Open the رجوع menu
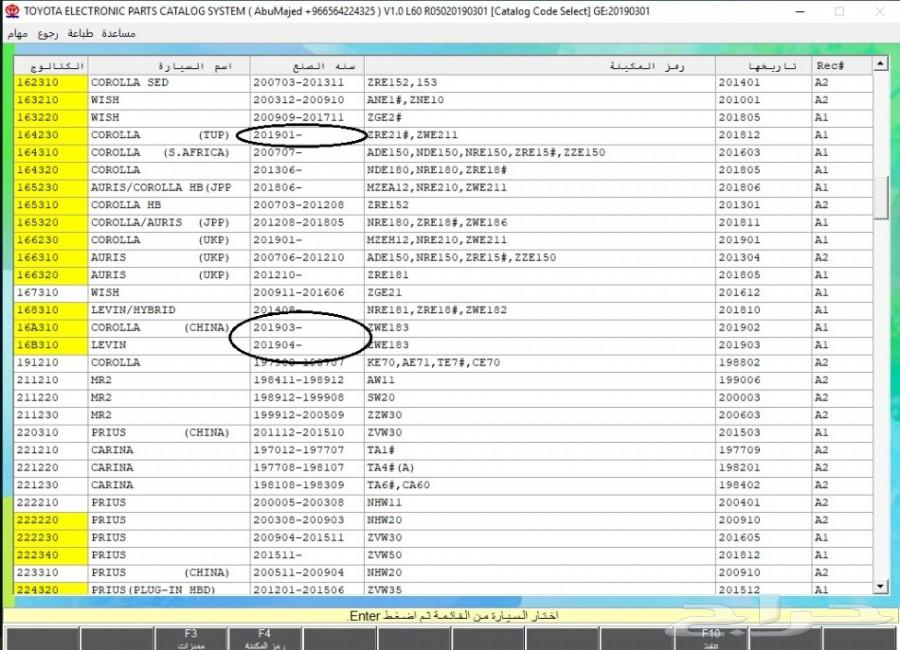This screenshot has height=650, width=900. pyautogui.click(x=48, y=34)
